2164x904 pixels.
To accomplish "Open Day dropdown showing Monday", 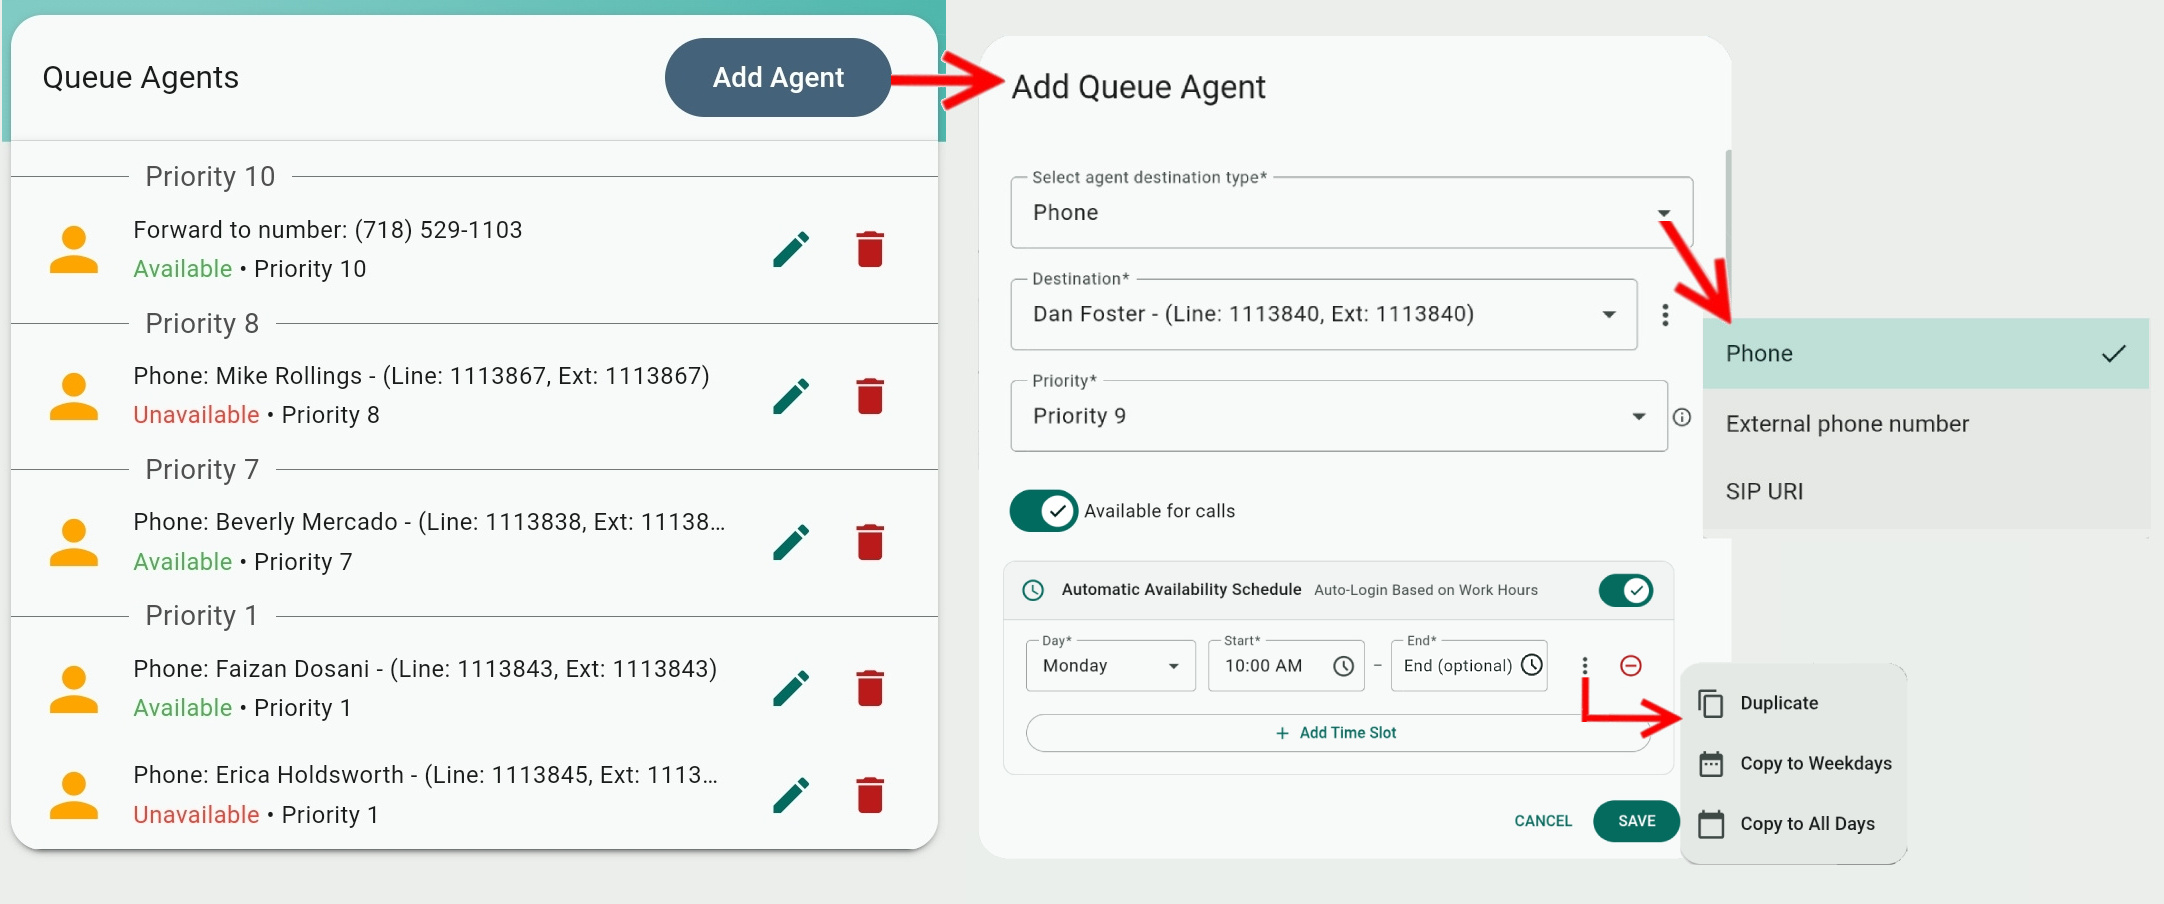I will [1110, 666].
